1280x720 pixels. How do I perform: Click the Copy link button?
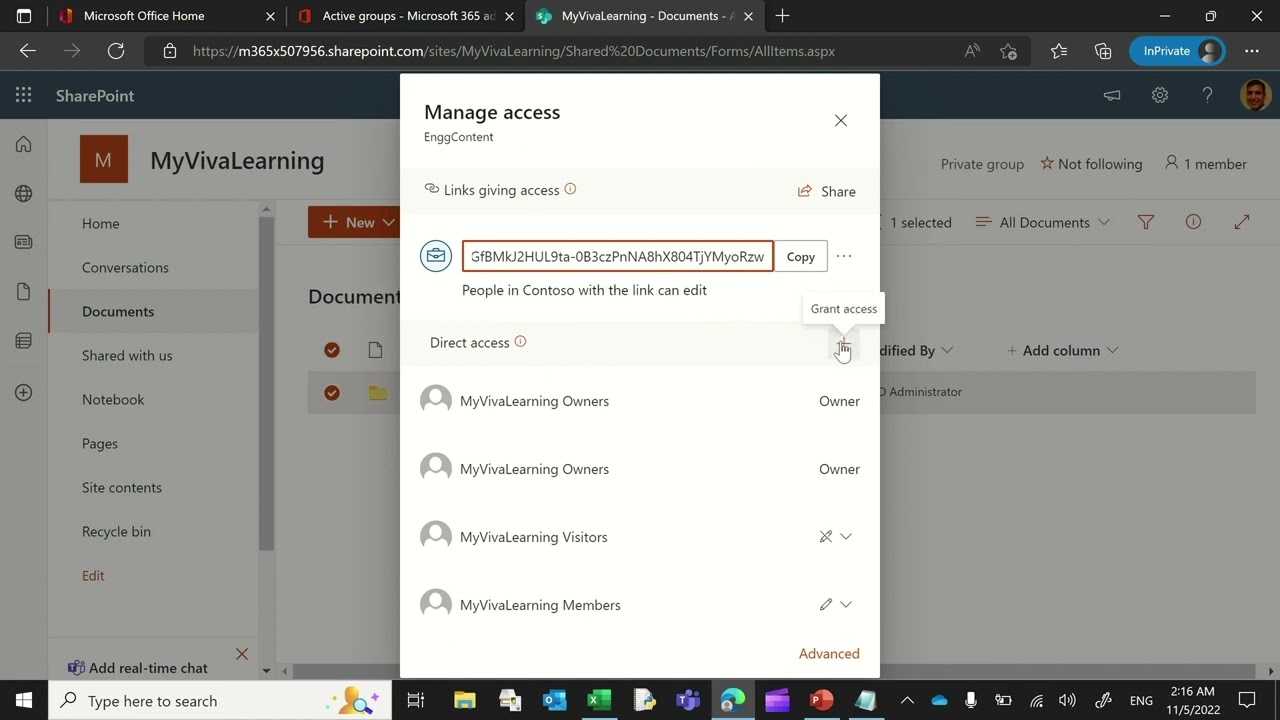pos(801,257)
